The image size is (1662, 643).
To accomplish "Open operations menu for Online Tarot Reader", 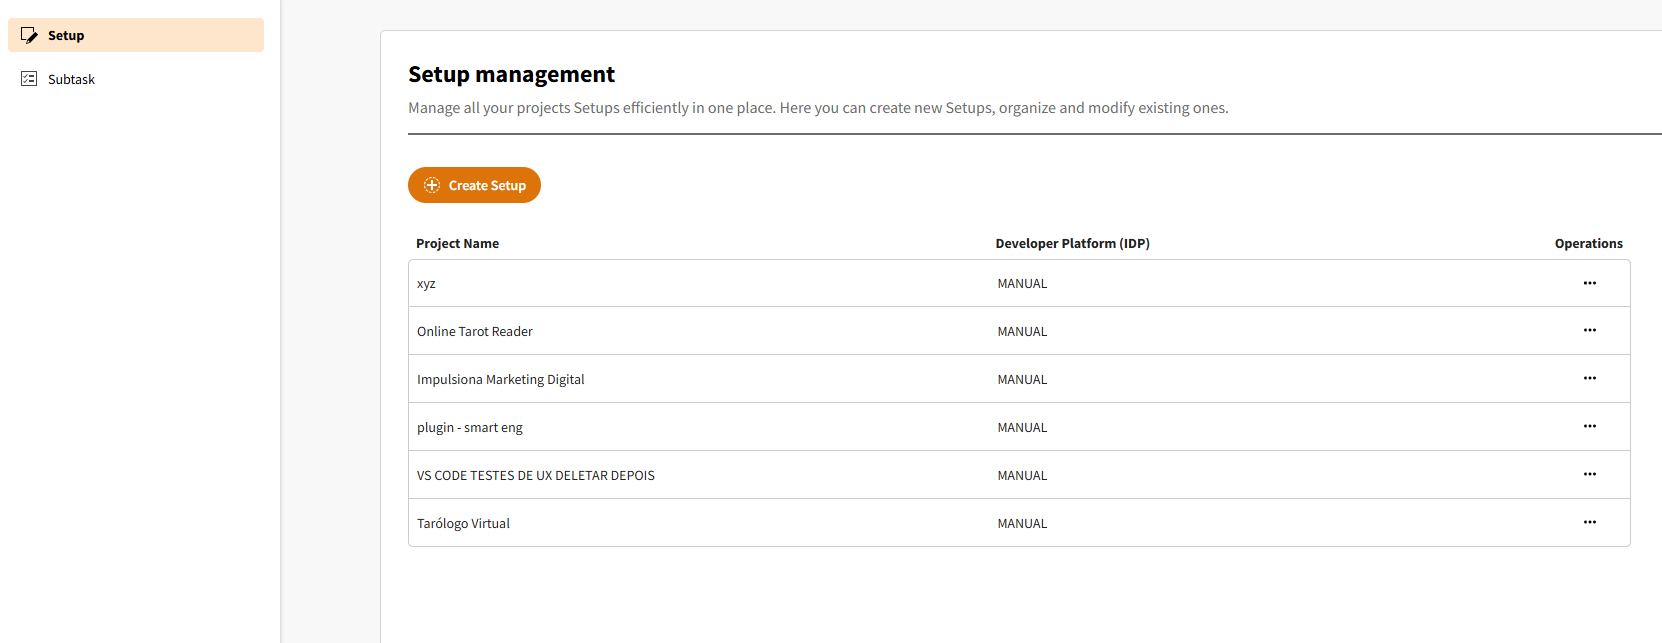I will 1589,331.
